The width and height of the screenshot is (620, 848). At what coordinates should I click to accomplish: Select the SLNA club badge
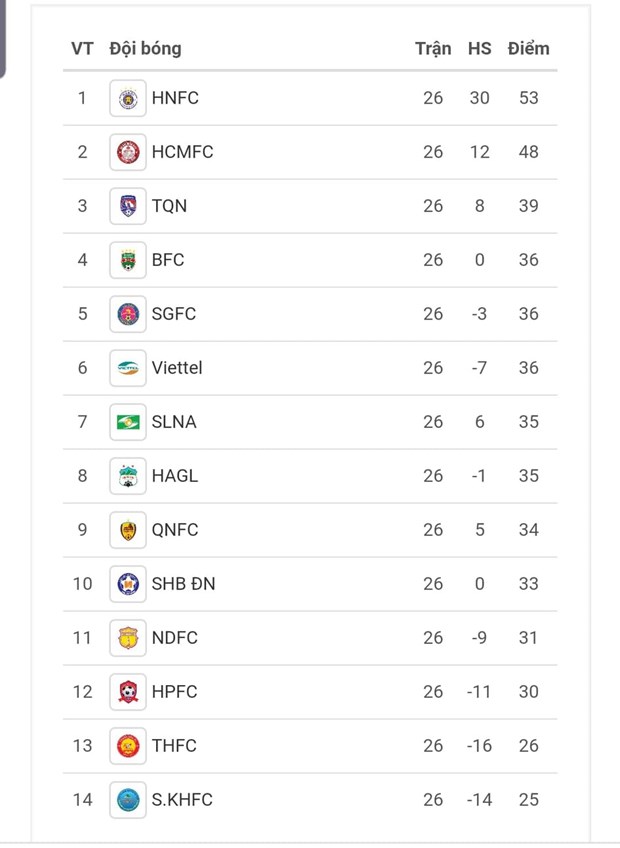click(x=128, y=422)
